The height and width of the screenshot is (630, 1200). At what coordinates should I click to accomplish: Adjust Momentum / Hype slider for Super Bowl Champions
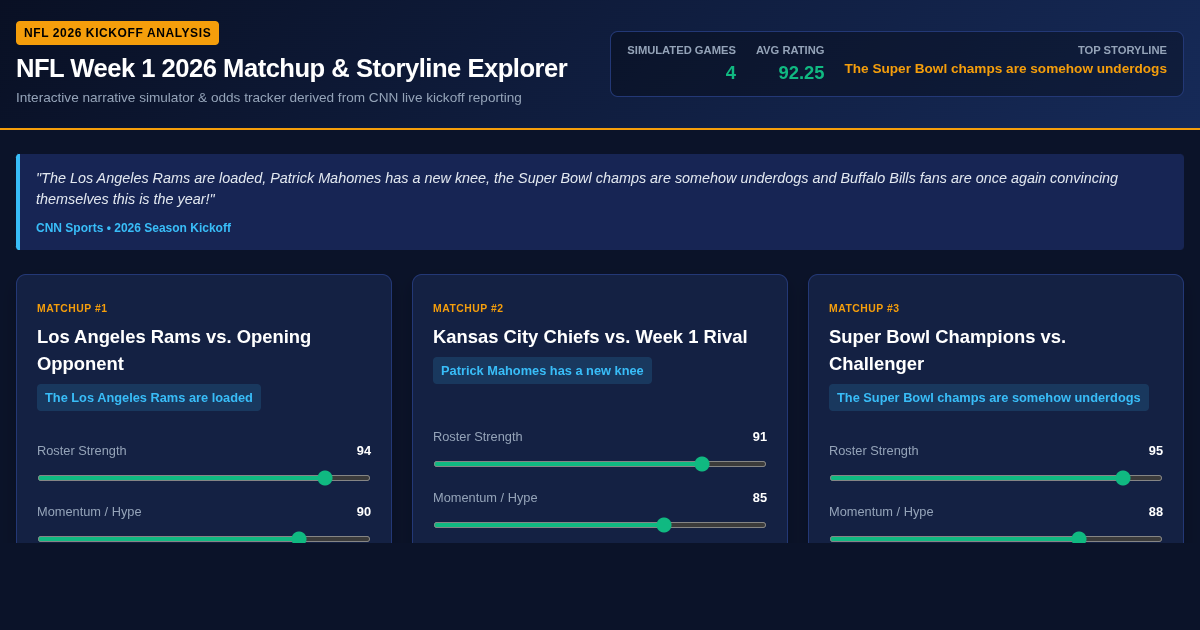click(x=996, y=538)
